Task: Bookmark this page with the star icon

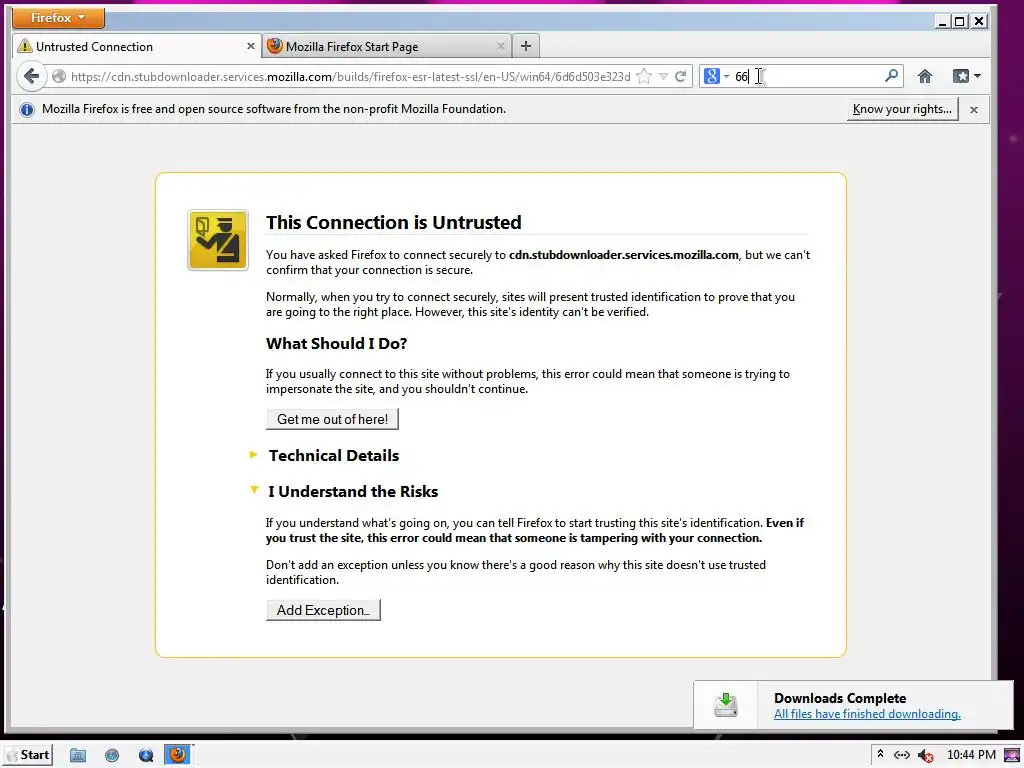Action: coord(644,76)
